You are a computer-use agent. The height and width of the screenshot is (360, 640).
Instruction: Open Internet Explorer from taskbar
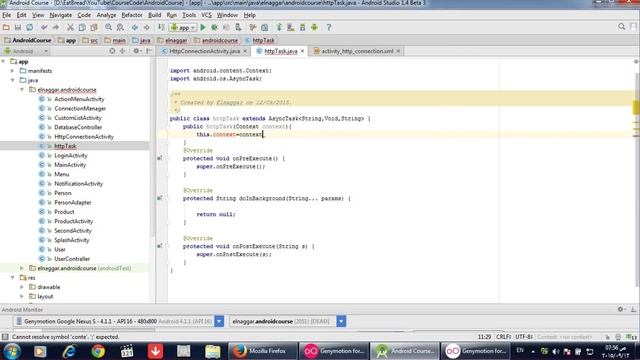(x=69, y=351)
